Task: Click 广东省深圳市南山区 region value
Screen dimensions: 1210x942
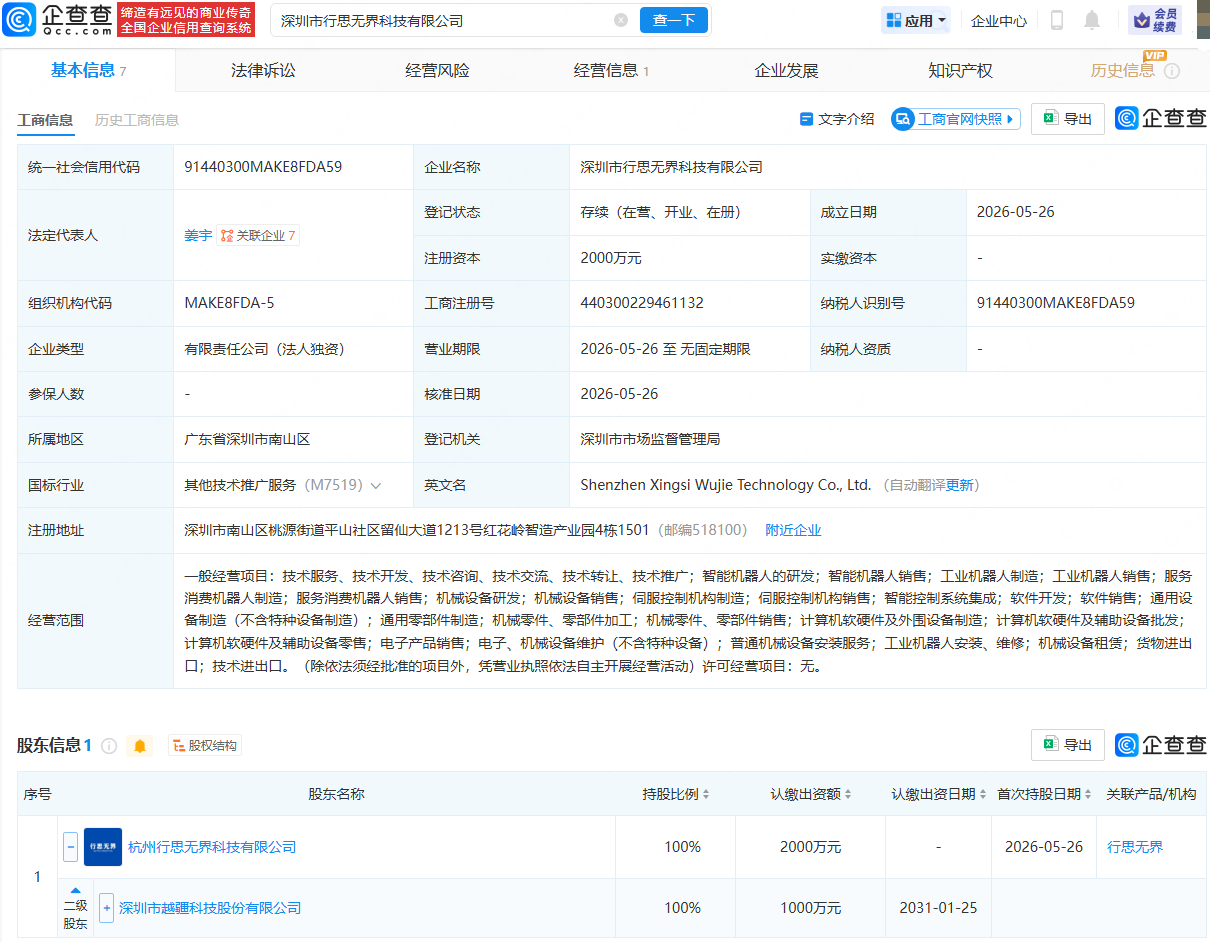Action: point(248,439)
